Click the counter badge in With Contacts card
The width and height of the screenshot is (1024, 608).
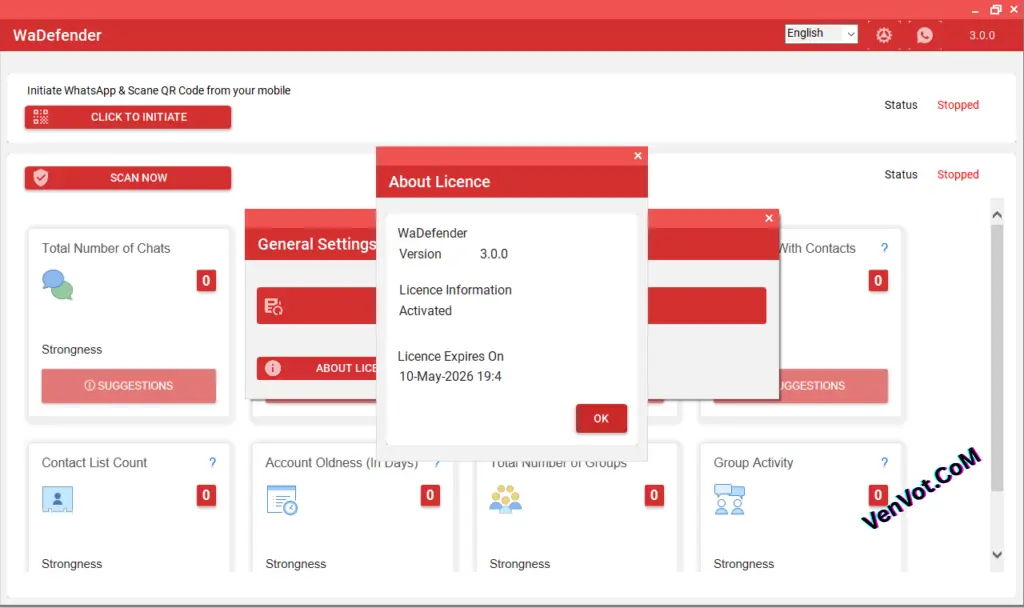(x=878, y=281)
